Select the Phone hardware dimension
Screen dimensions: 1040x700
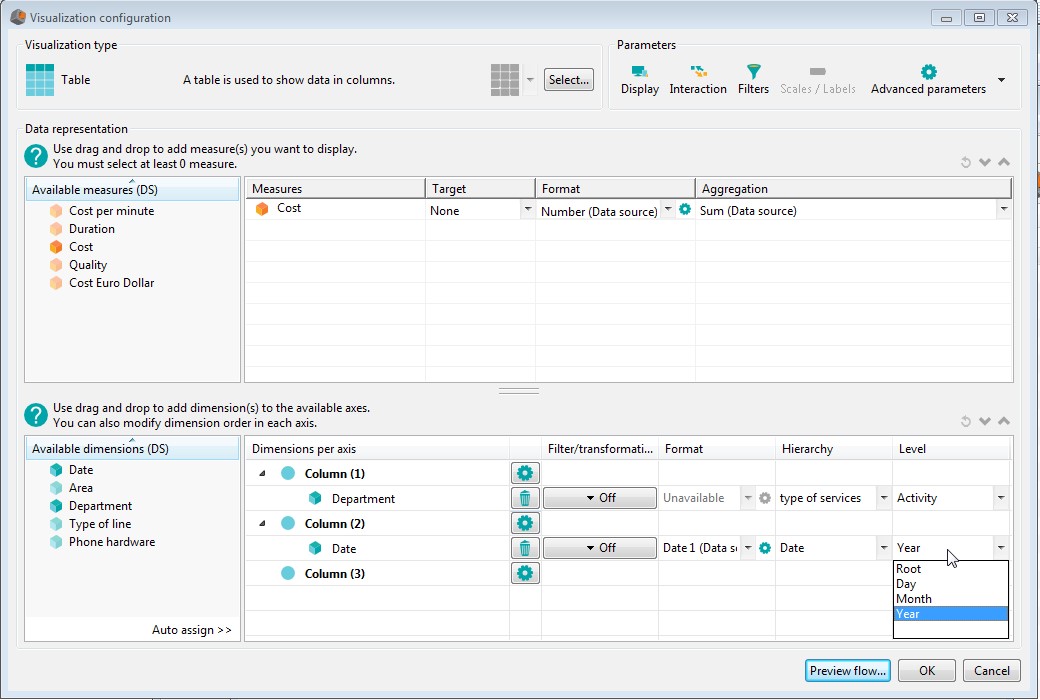(111, 541)
